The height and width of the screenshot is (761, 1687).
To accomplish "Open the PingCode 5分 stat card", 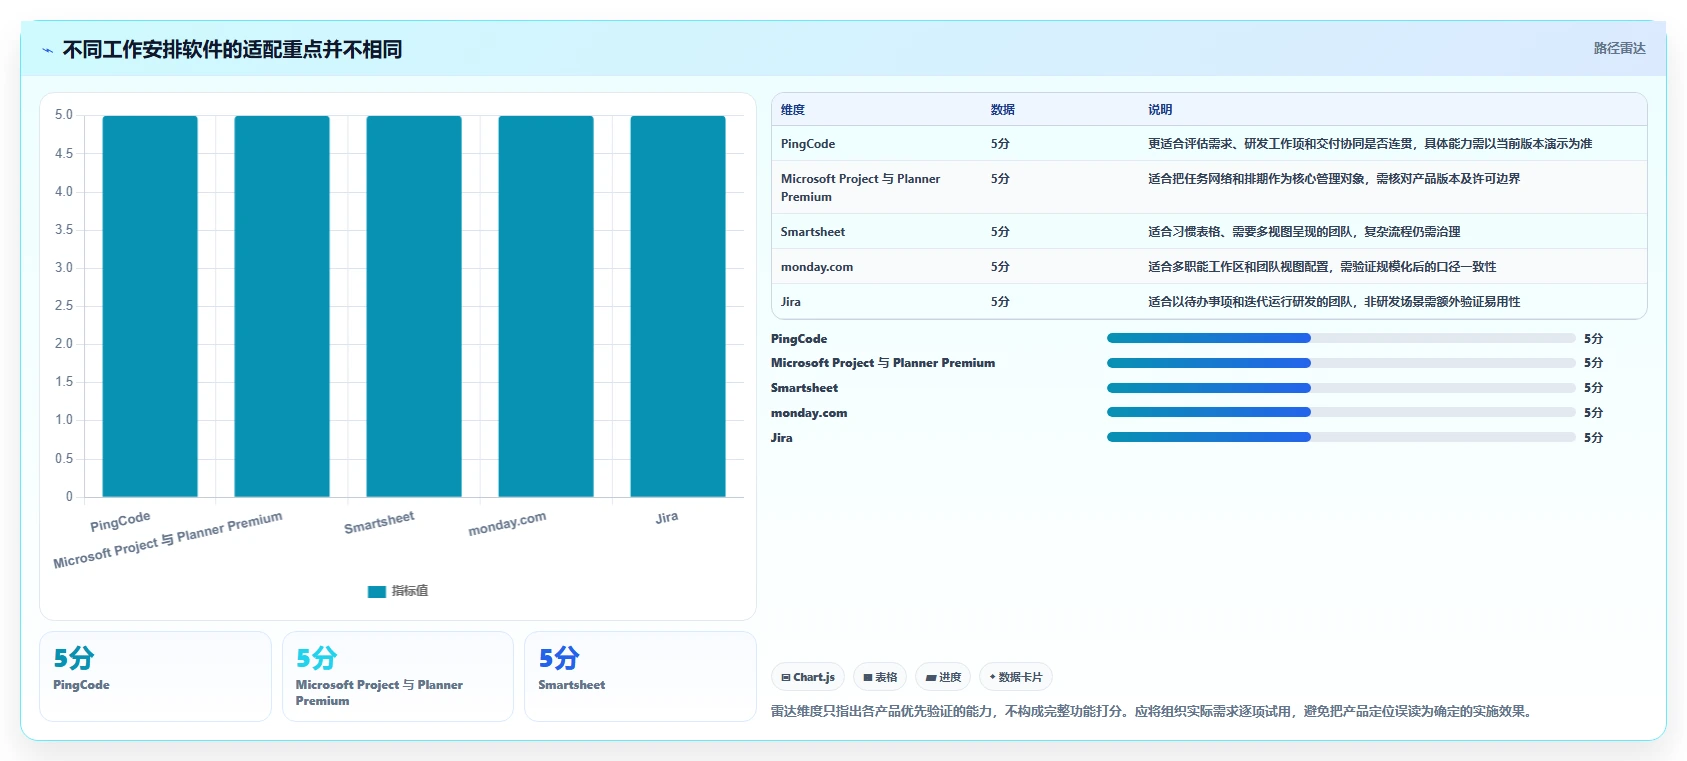I will [155, 676].
